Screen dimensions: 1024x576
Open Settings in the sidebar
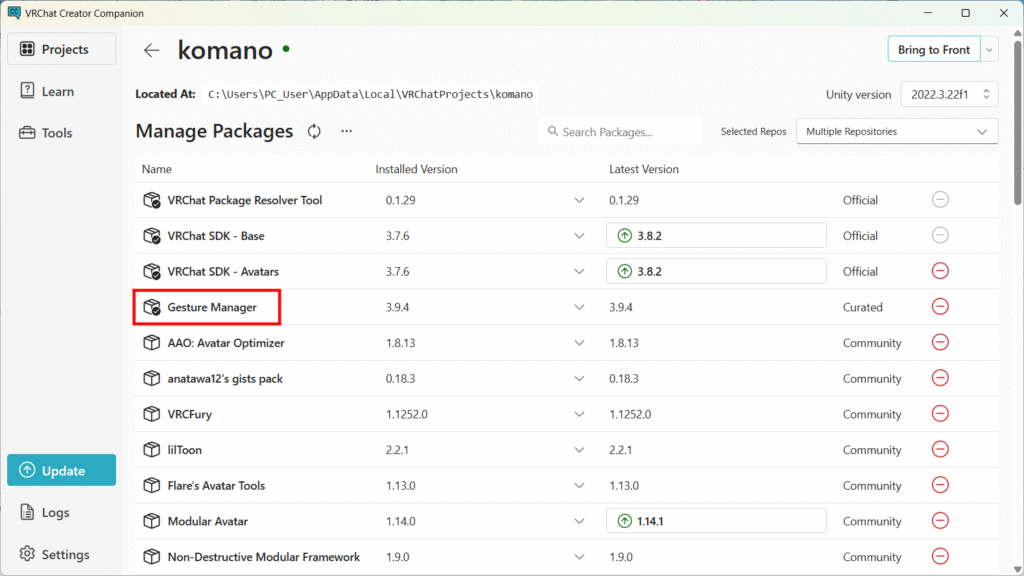(65, 554)
